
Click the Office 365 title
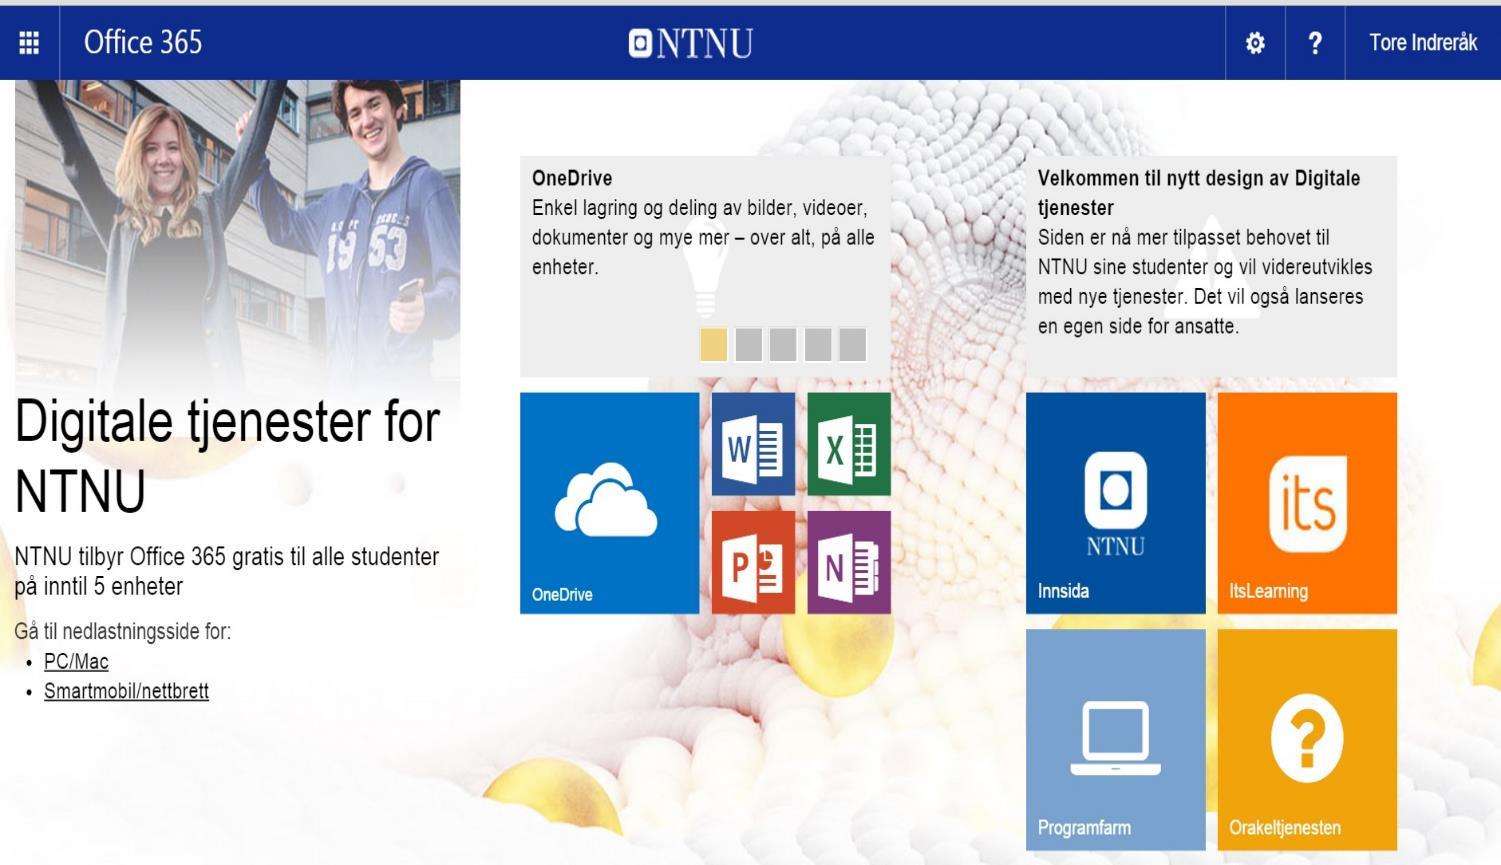(x=143, y=42)
